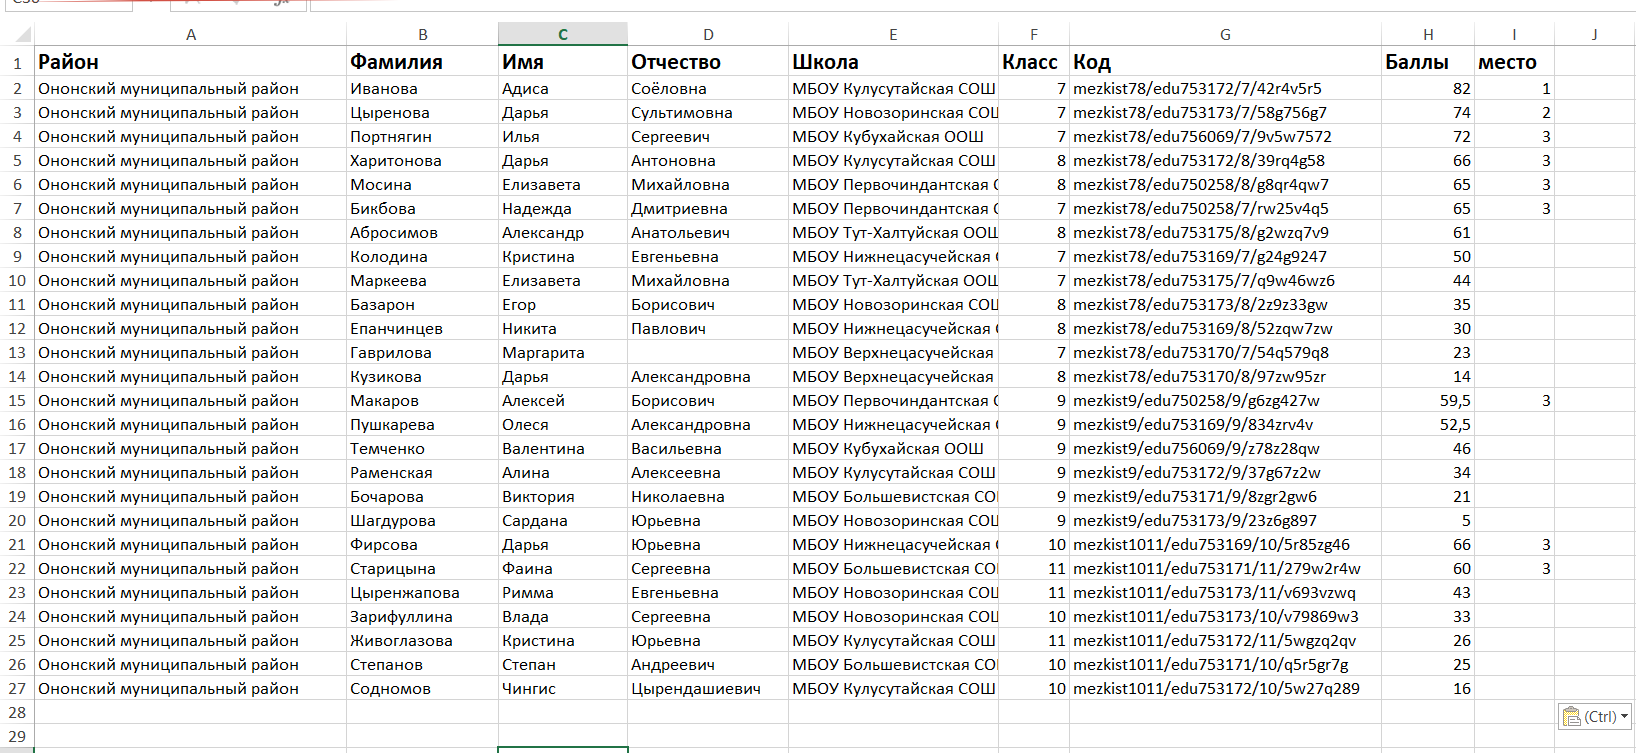
Task: Click the 'Класс' header cell
Action: coord(1034,62)
